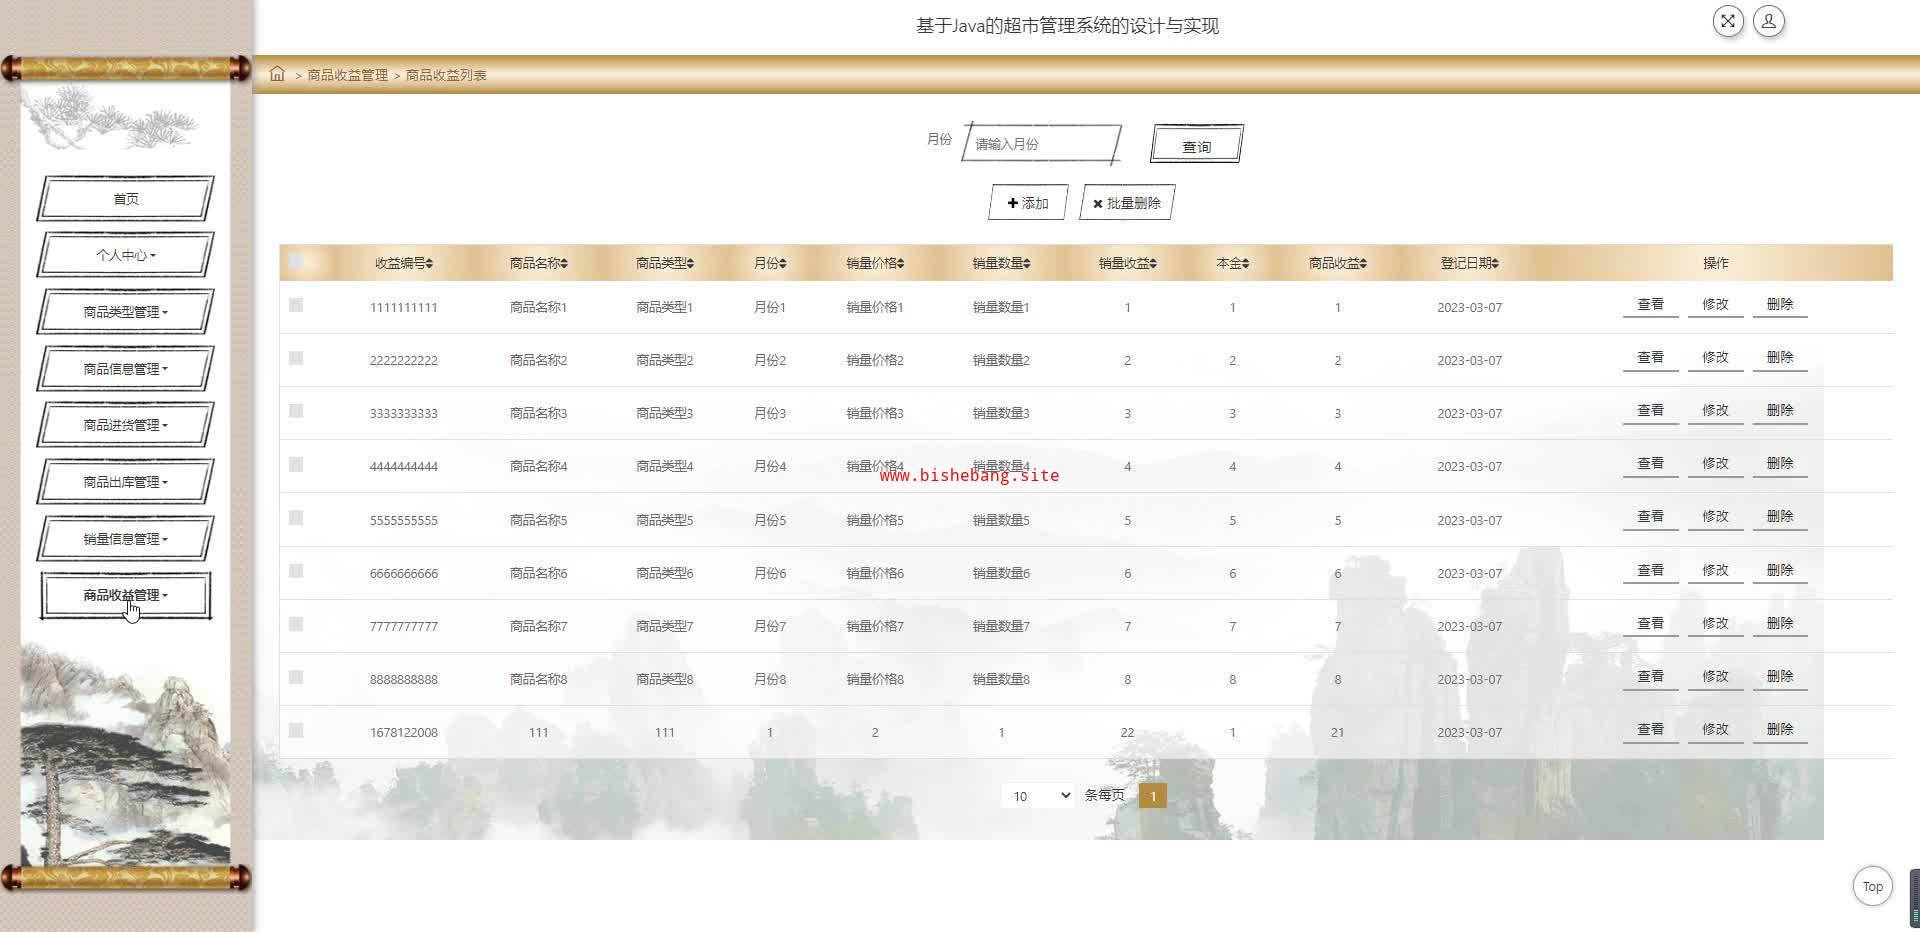Check the row for 1111111111

296,305
